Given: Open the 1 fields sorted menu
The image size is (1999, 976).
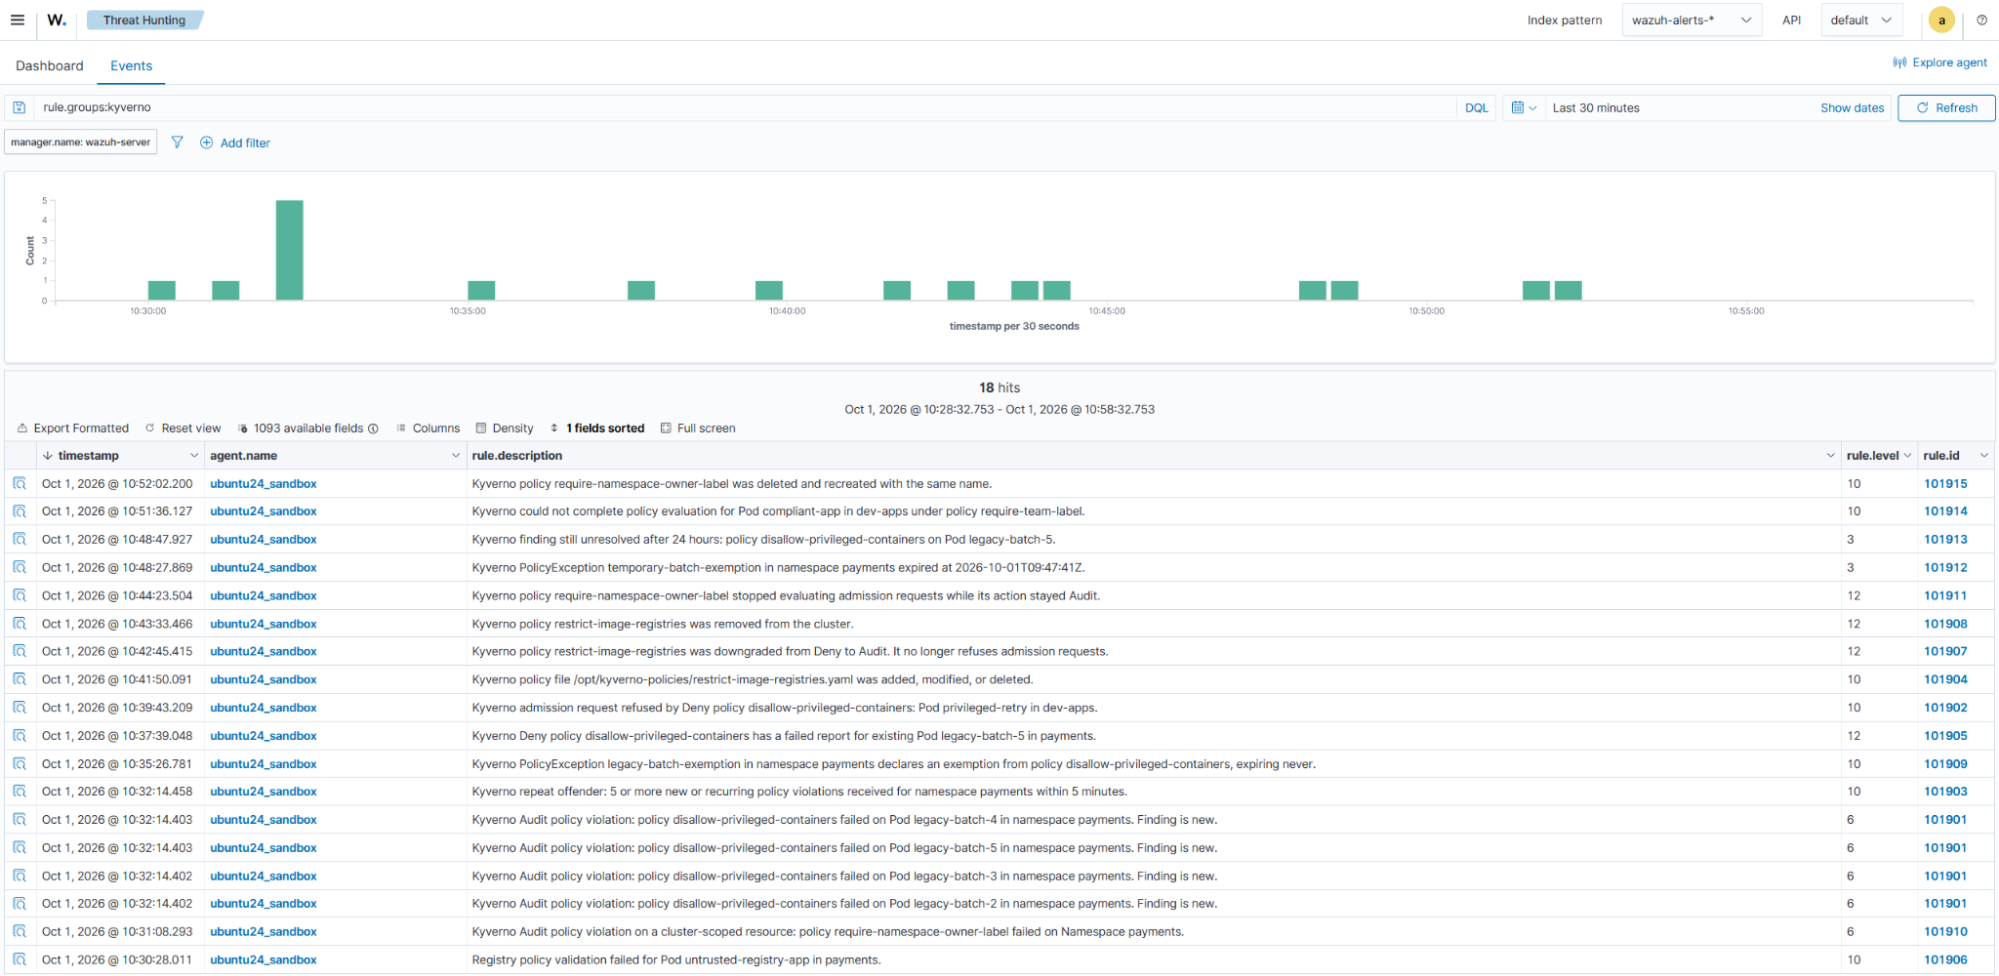Looking at the screenshot, I should pos(597,428).
